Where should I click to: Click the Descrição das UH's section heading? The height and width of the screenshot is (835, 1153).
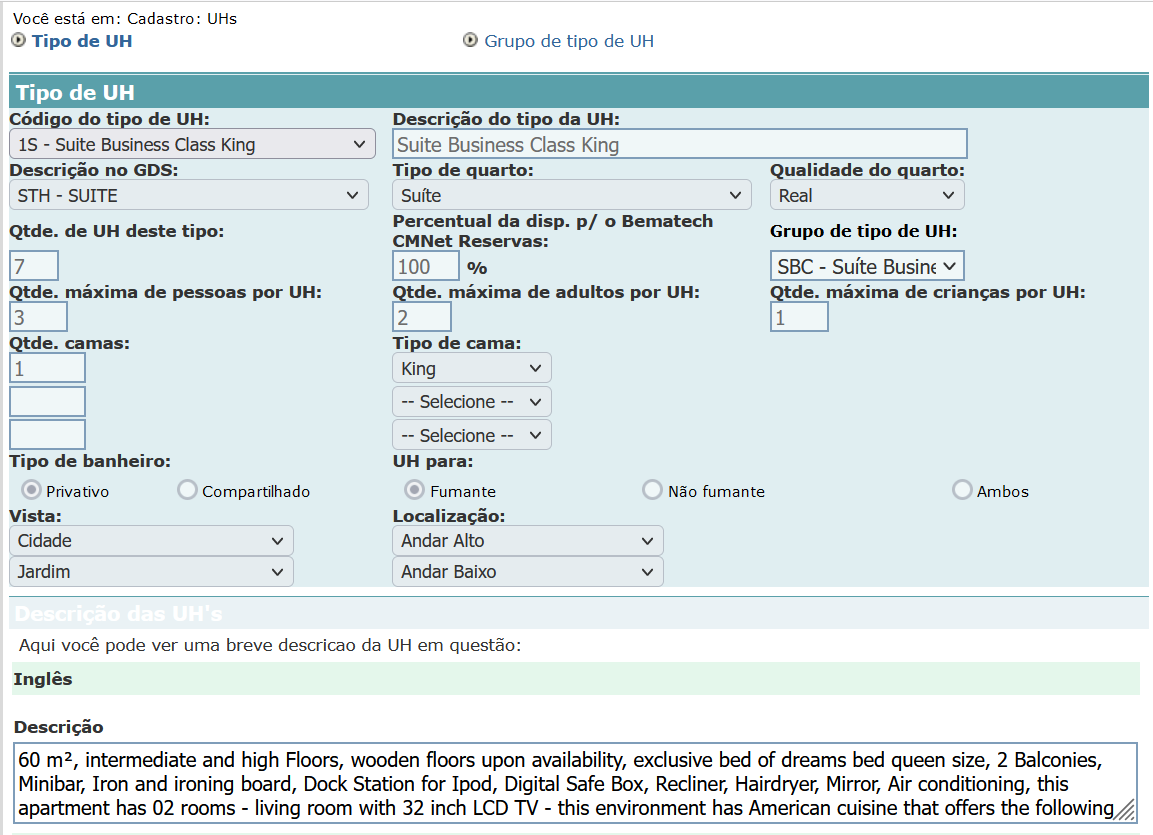point(118,613)
